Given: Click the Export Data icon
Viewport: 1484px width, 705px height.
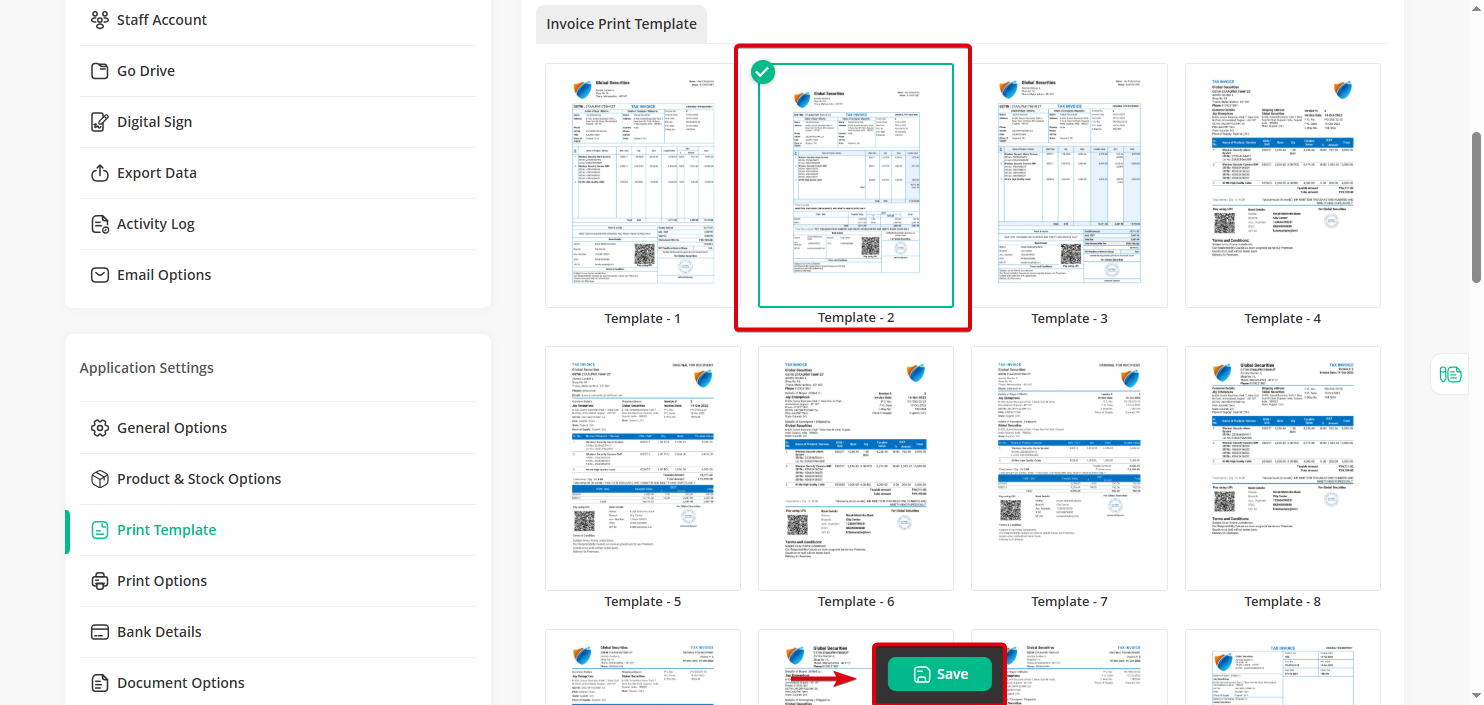Looking at the screenshot, I should coord(99,173).
